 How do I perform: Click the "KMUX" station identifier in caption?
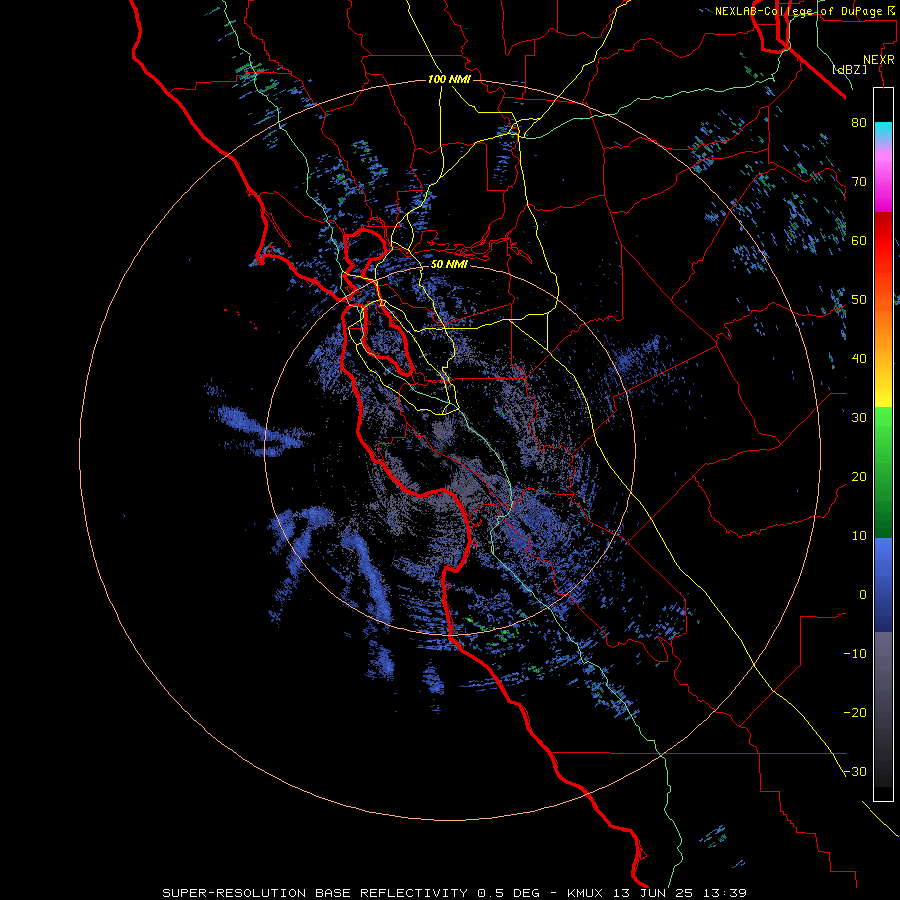point(587,893)
